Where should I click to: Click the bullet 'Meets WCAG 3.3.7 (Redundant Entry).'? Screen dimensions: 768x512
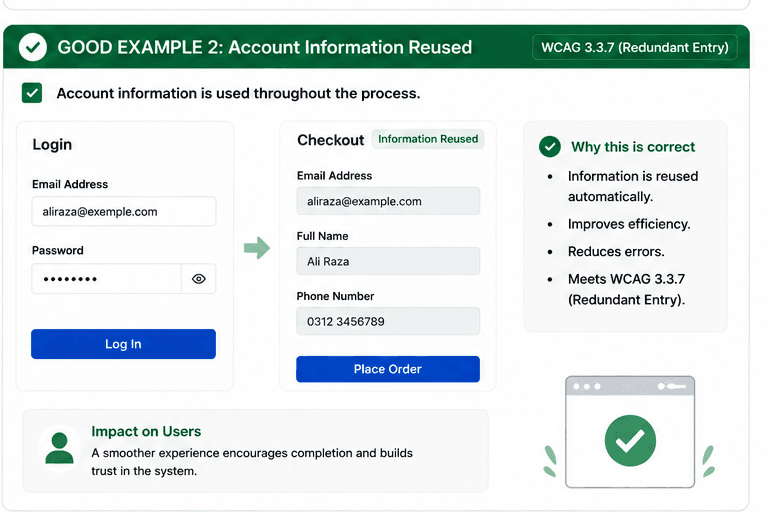626,289
